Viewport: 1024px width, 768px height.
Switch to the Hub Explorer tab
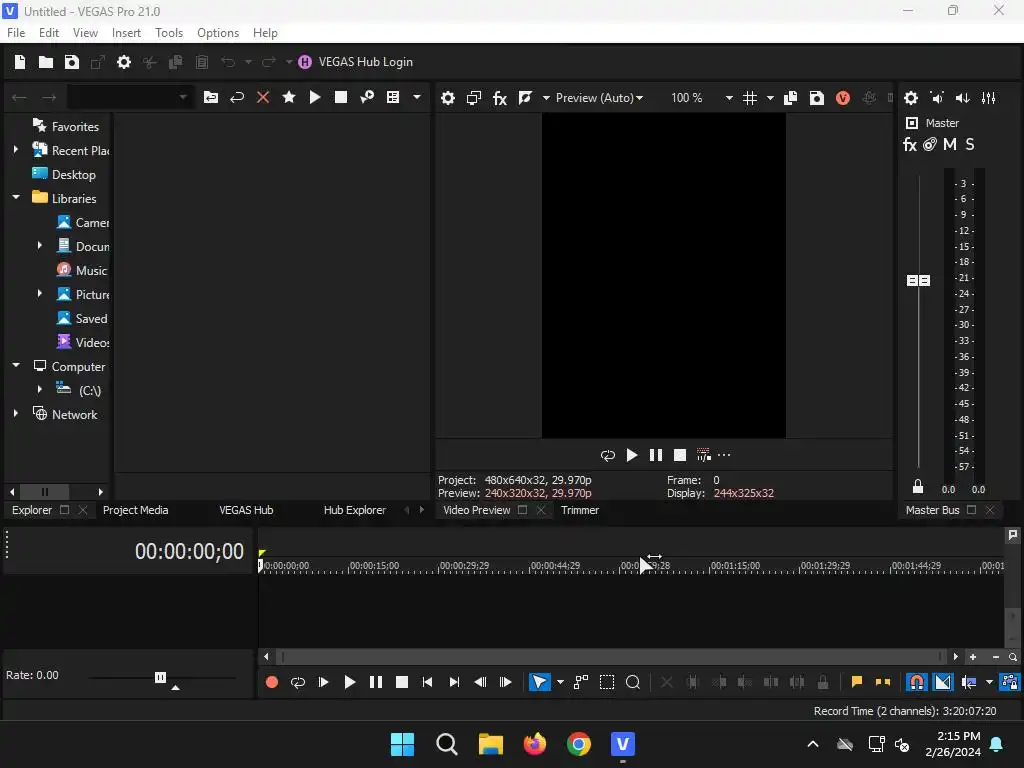(x=355, y=510)
